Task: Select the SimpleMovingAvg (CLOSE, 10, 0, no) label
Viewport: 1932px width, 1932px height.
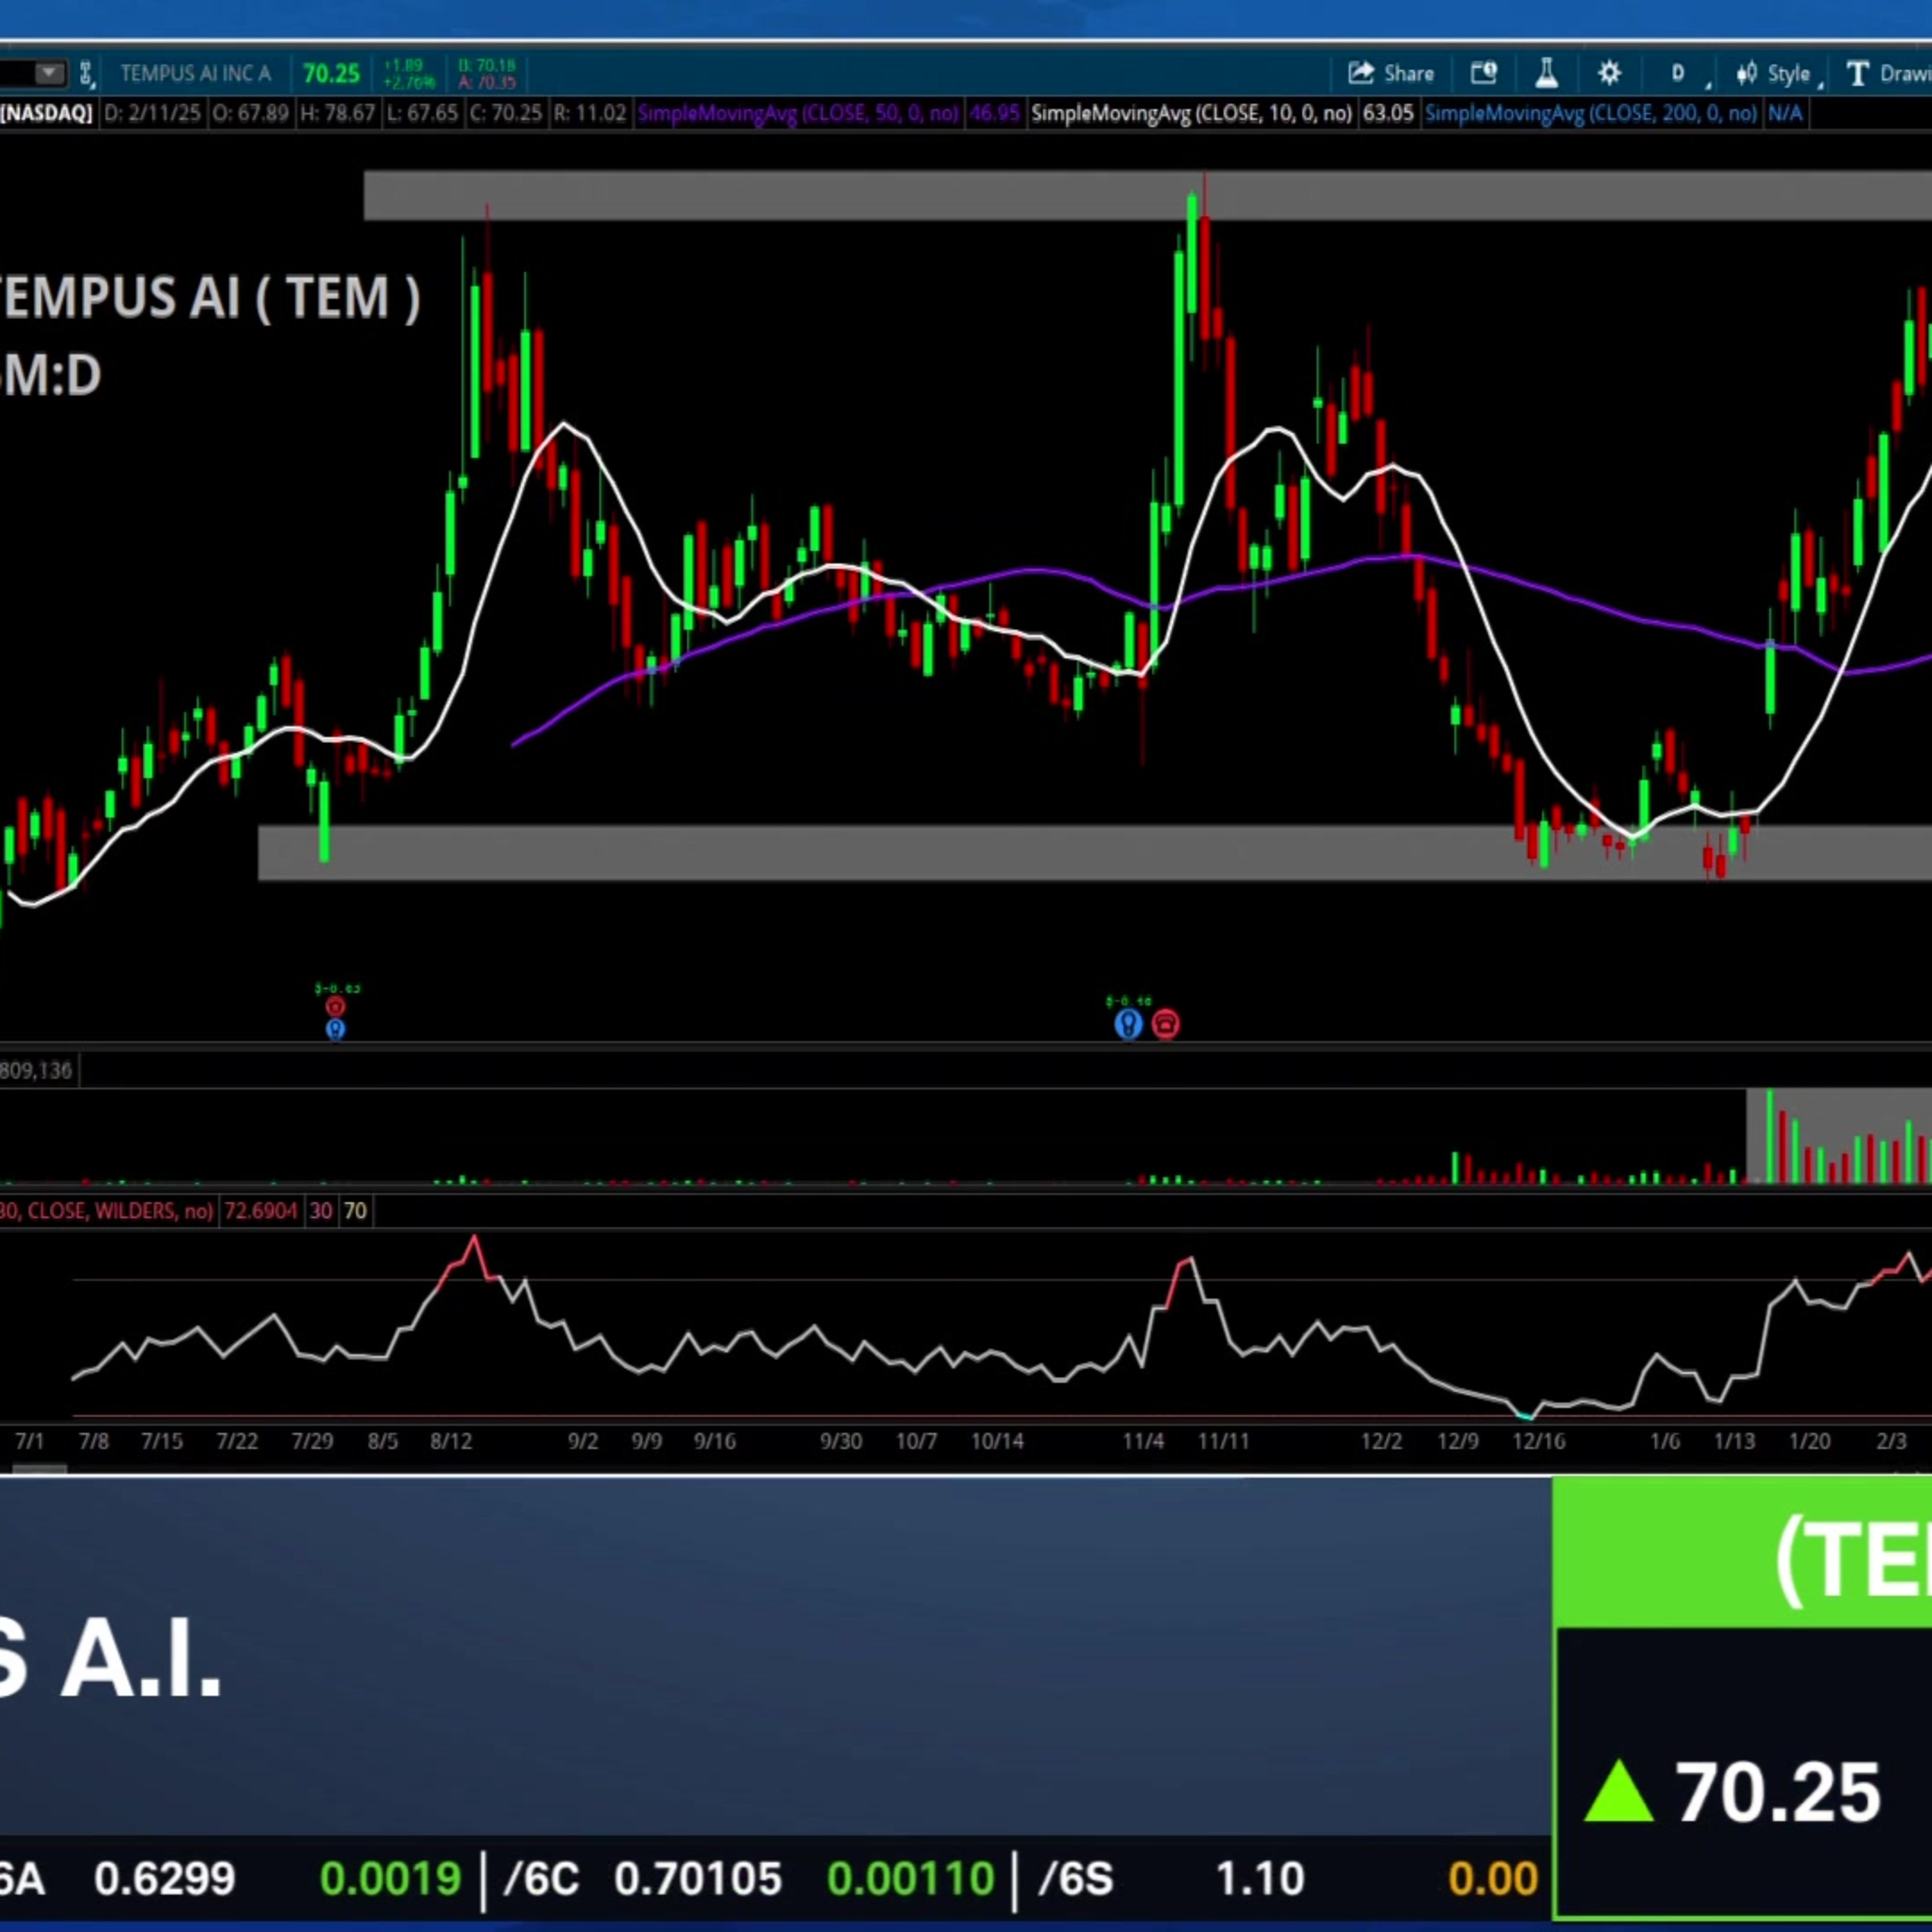Action: (x=1191, y=113)
